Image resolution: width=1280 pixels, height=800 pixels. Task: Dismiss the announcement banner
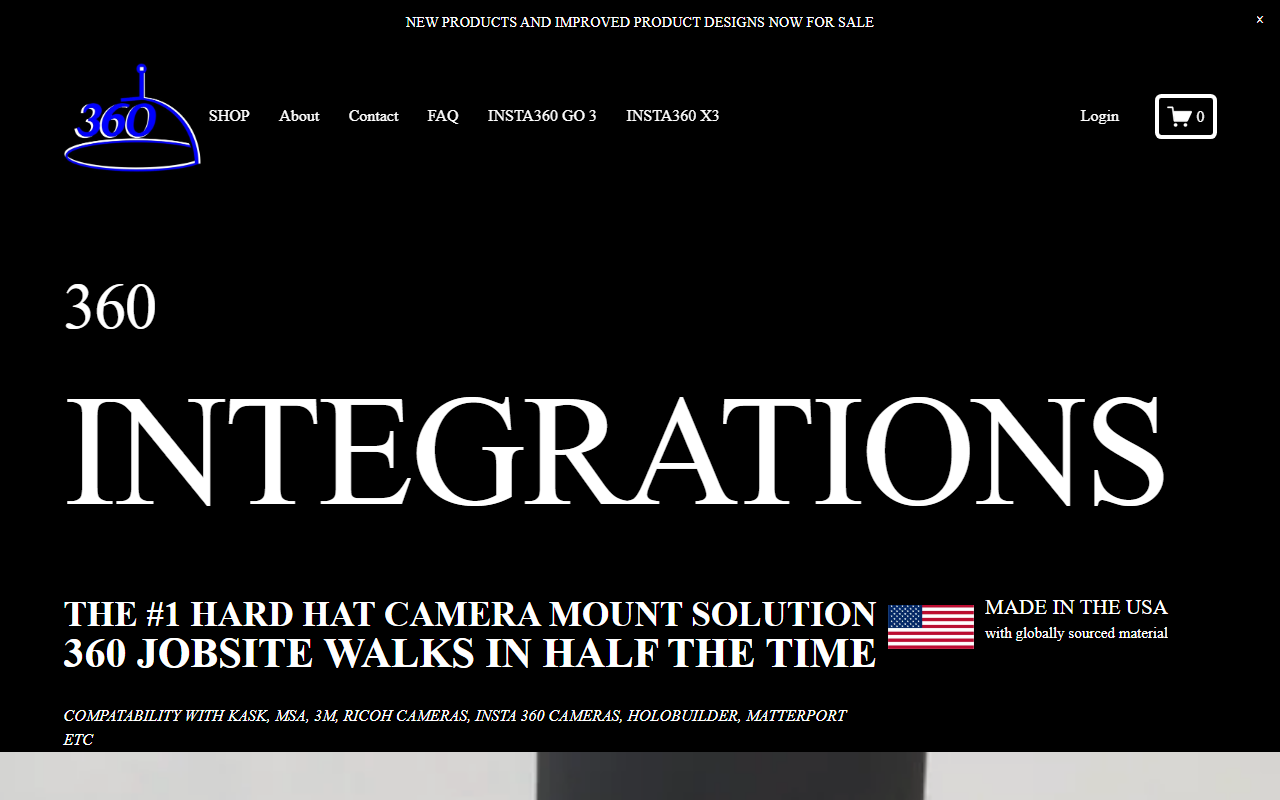(1260, 20)
